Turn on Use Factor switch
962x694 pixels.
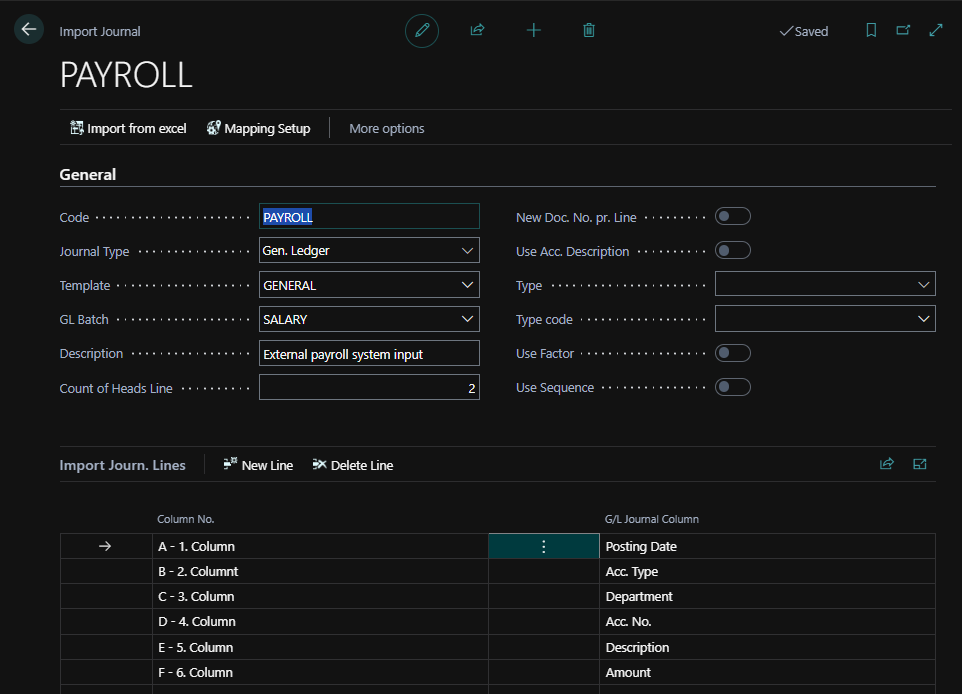[x=732, y=353]
